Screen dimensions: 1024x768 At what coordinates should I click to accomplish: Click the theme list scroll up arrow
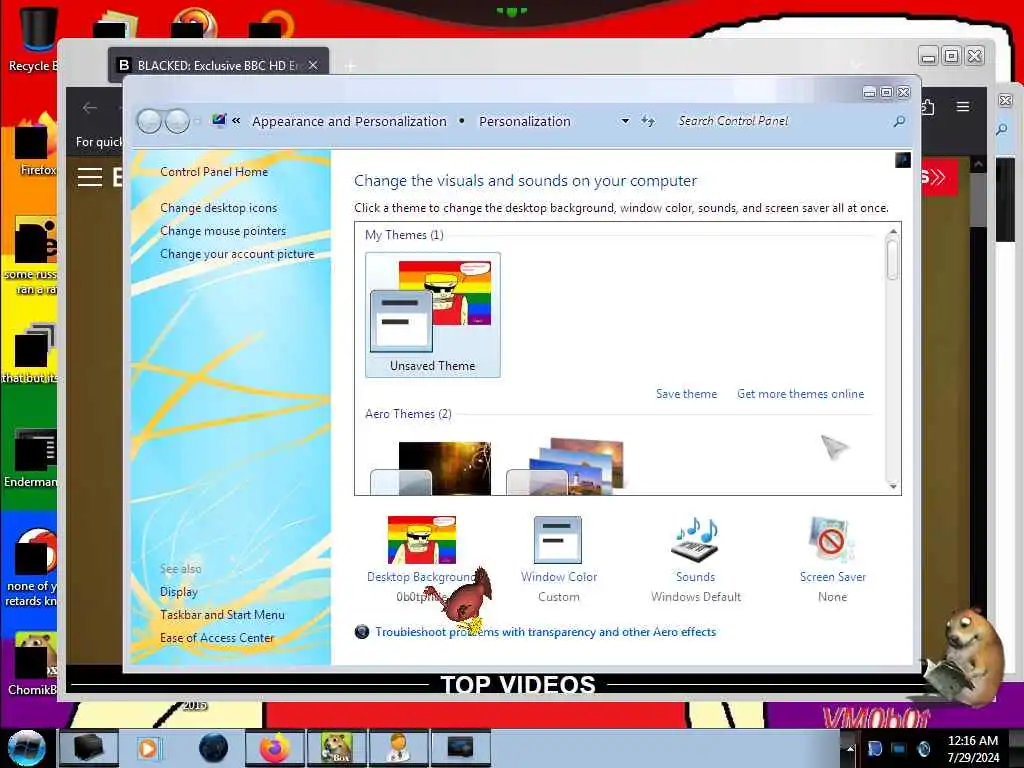click(x=893, y=231)
